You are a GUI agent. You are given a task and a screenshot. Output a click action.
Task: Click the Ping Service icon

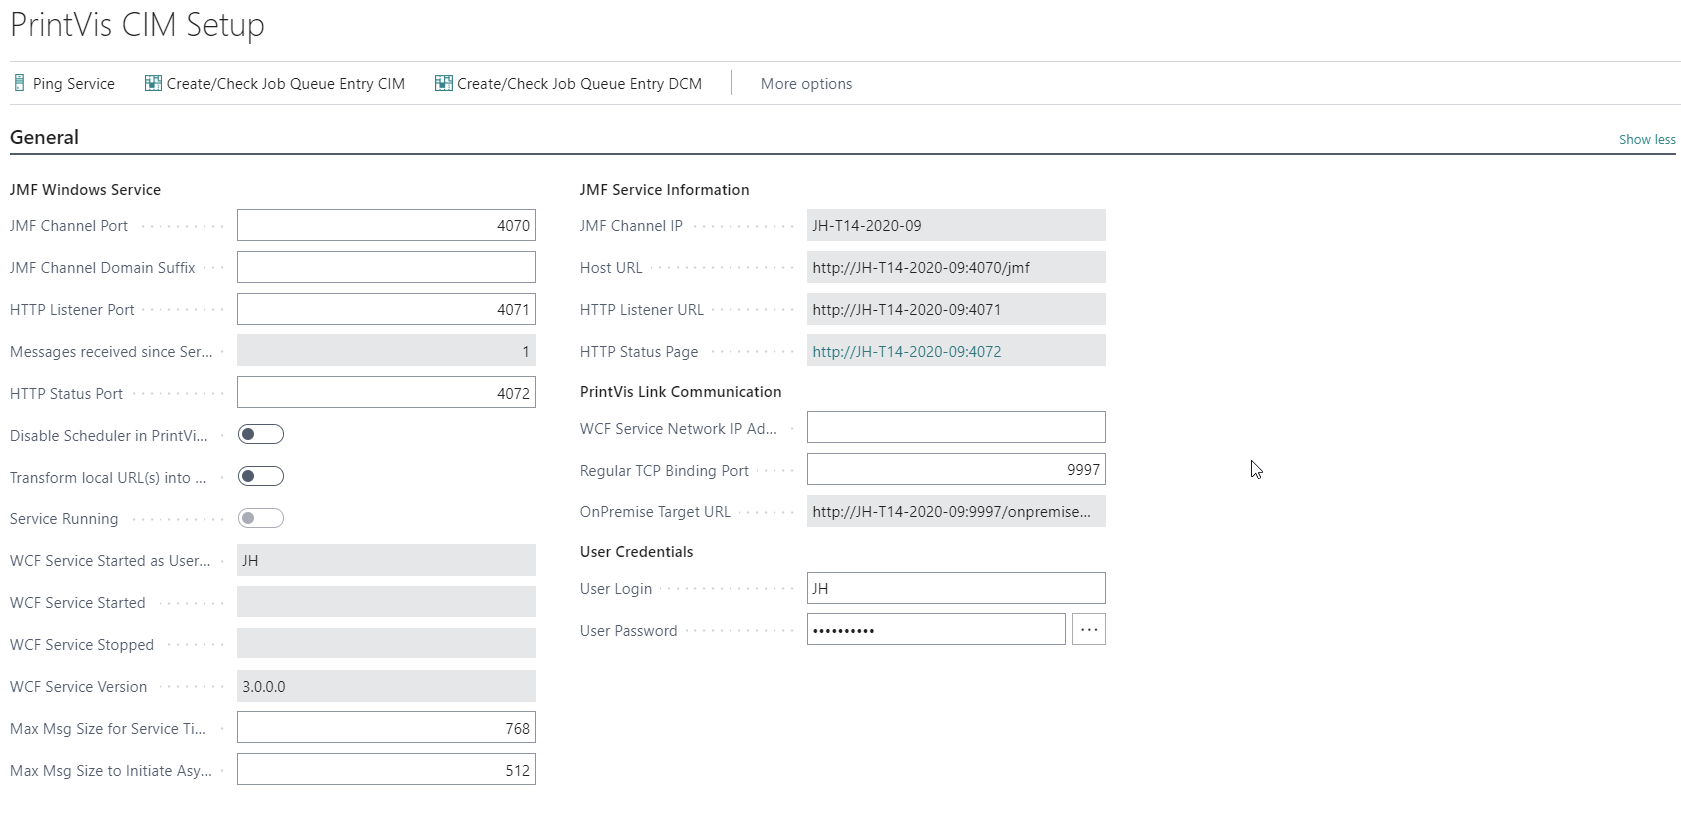[x=19, y=83]
